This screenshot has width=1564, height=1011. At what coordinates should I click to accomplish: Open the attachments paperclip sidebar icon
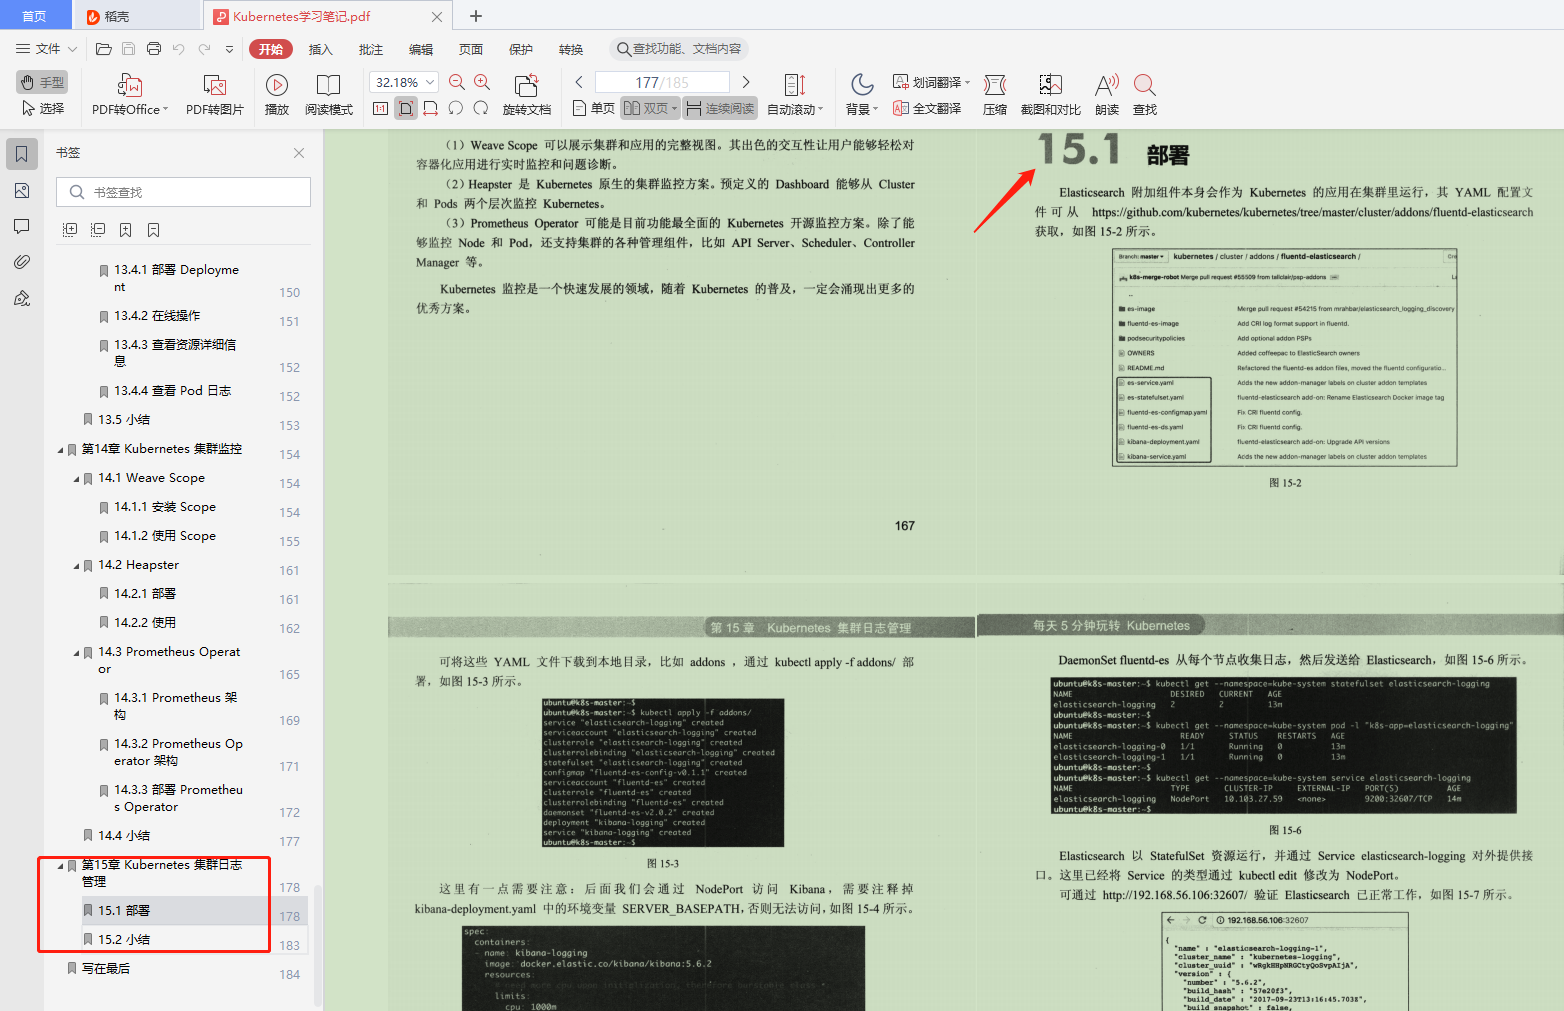(22, 262)
